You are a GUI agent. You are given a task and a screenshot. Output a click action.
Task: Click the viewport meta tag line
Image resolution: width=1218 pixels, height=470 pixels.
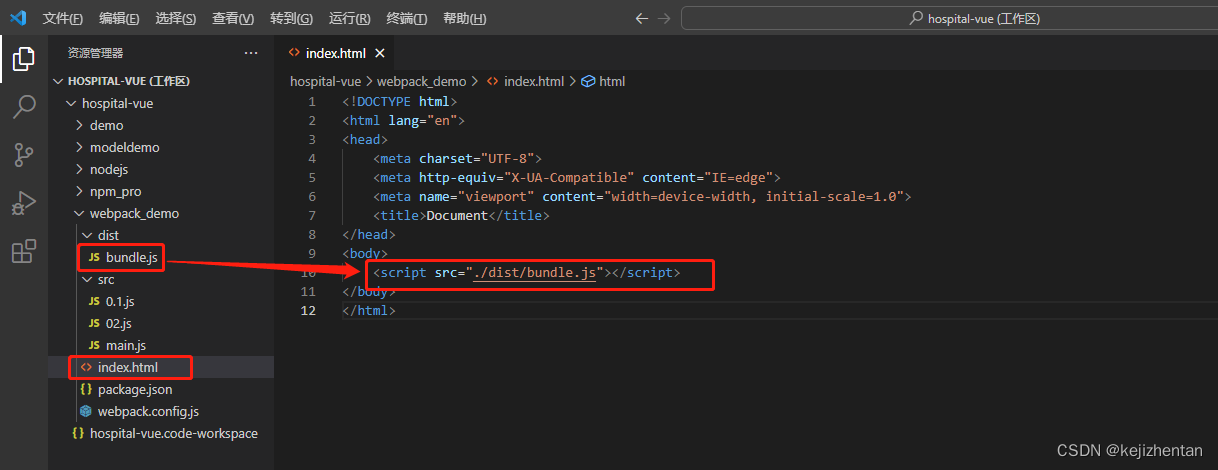(642, 196)
